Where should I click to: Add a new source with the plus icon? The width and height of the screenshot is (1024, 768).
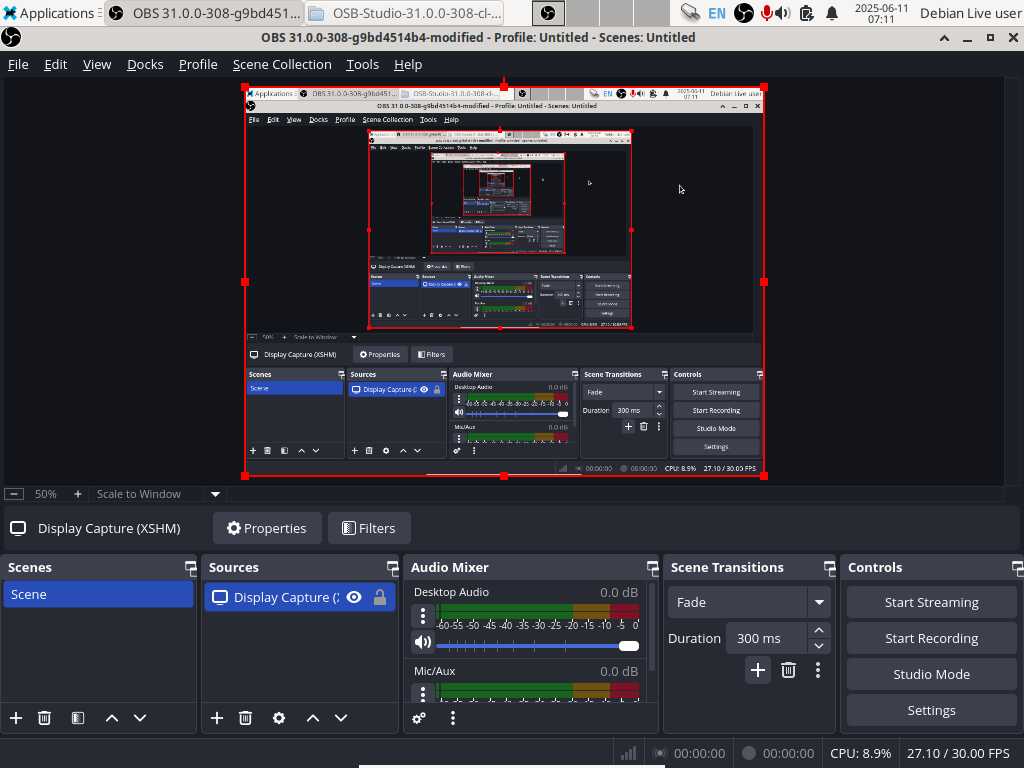click(217, 718)
